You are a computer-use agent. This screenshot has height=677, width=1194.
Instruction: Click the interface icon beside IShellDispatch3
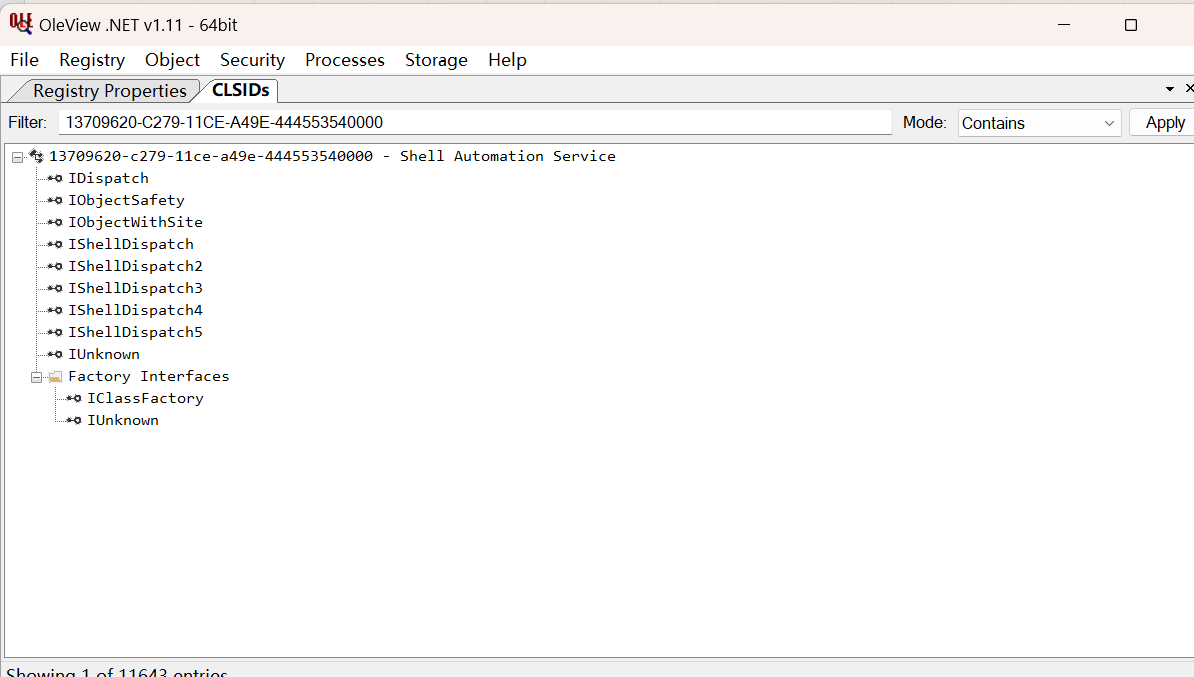pyautogui.click(x=56, y=288)
